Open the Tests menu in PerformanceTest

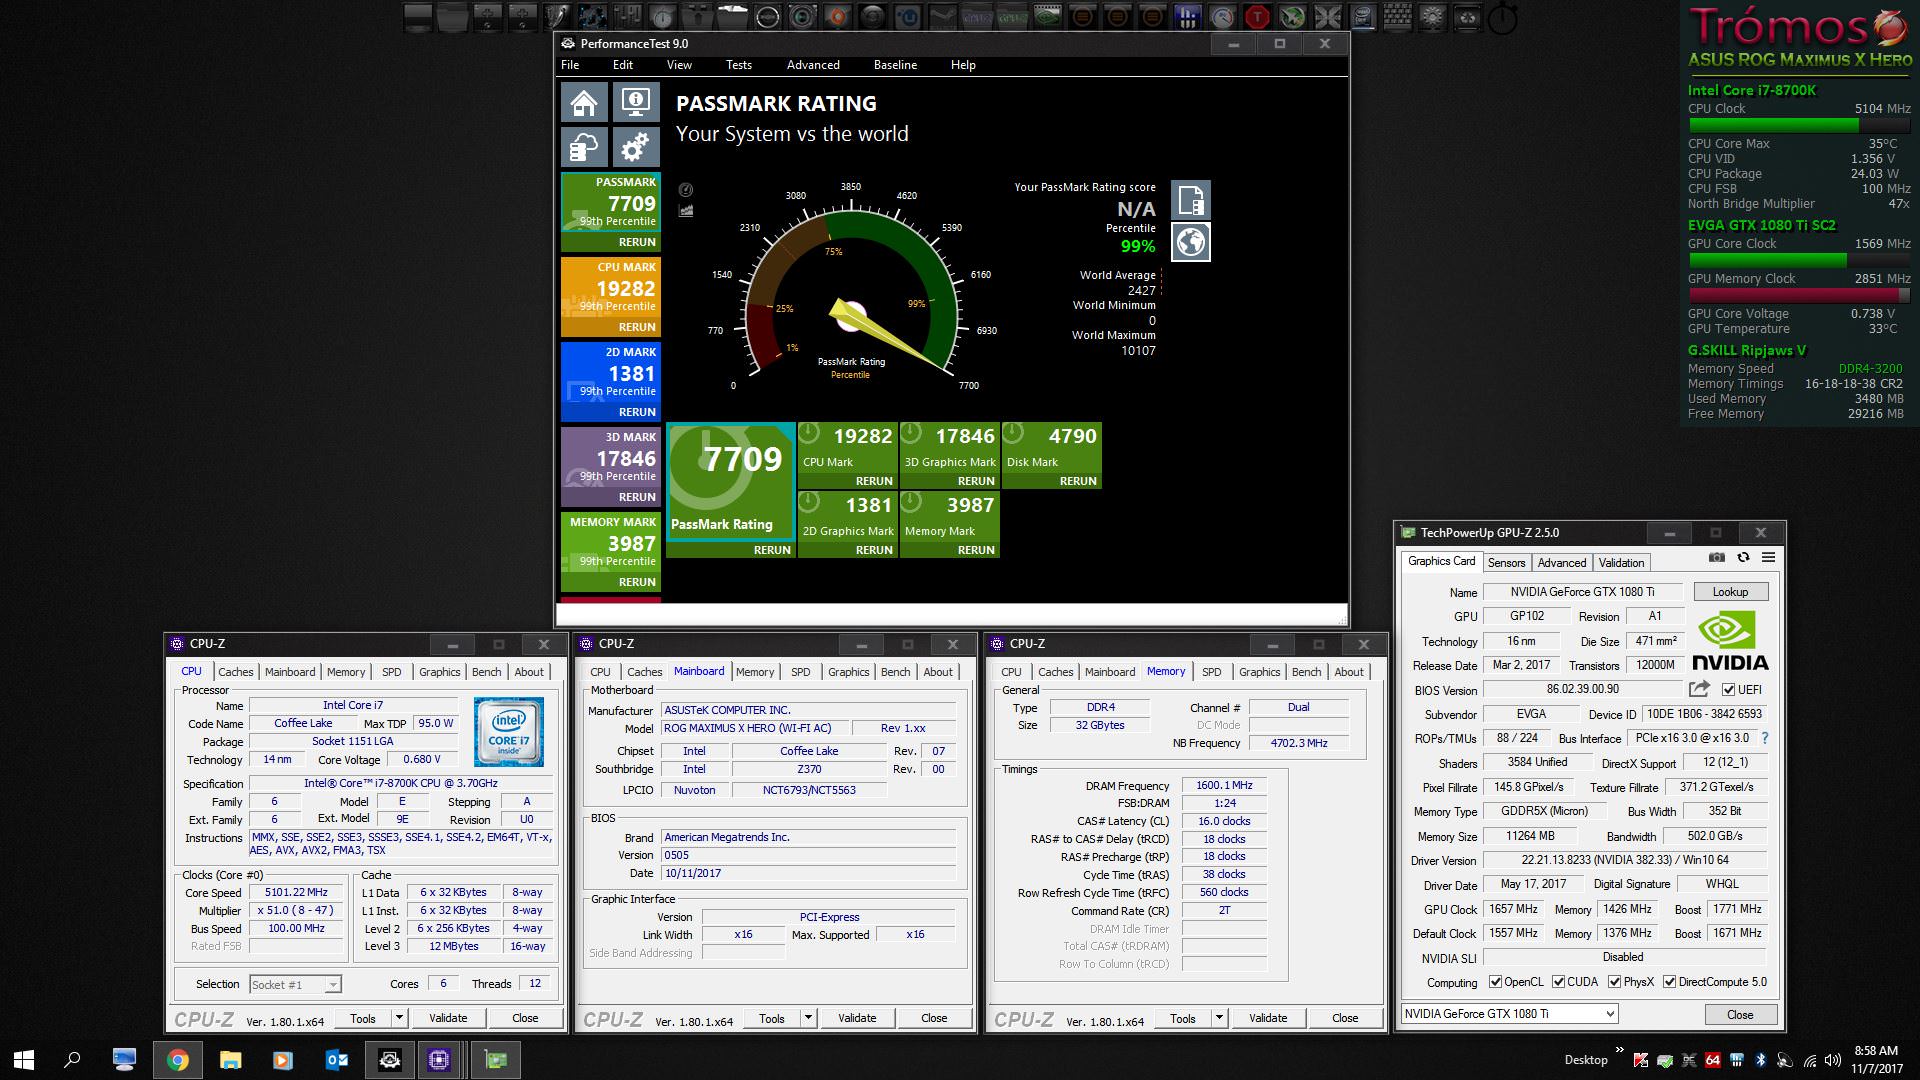pyautogui.click(x=739, y=65)
